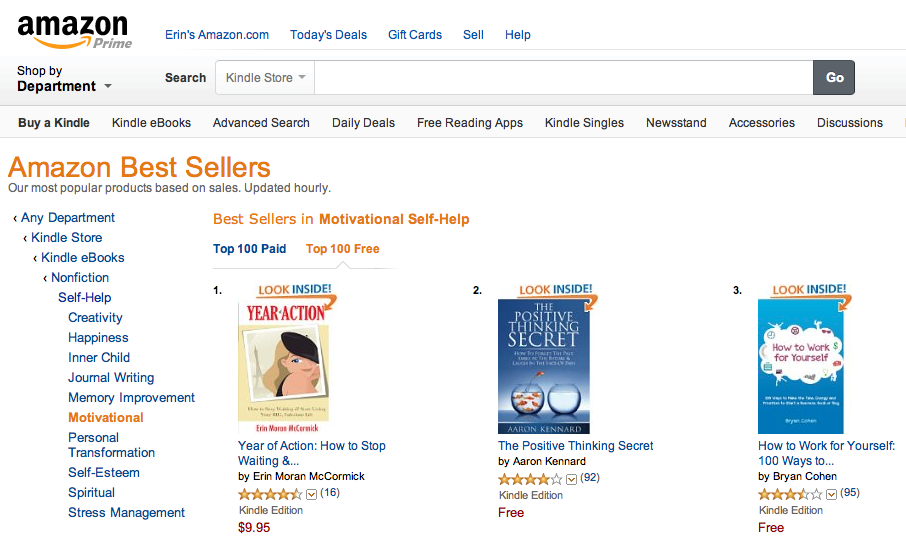Select the Top 100 Free tab
This screenshot has height=536, width=906.
coord(343,249)
